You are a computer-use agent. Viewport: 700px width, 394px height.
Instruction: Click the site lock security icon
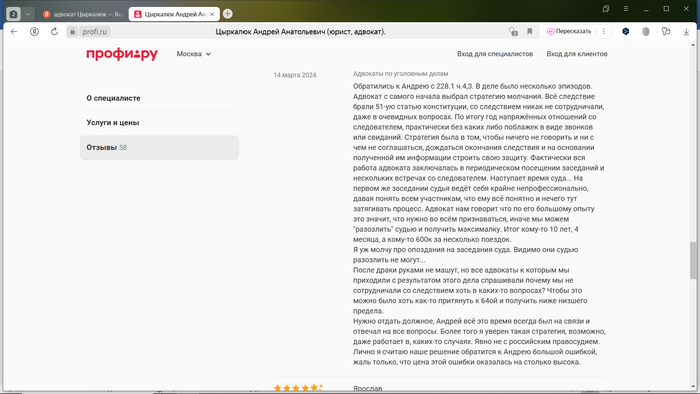pyautogui.click(x=72, y=32)
